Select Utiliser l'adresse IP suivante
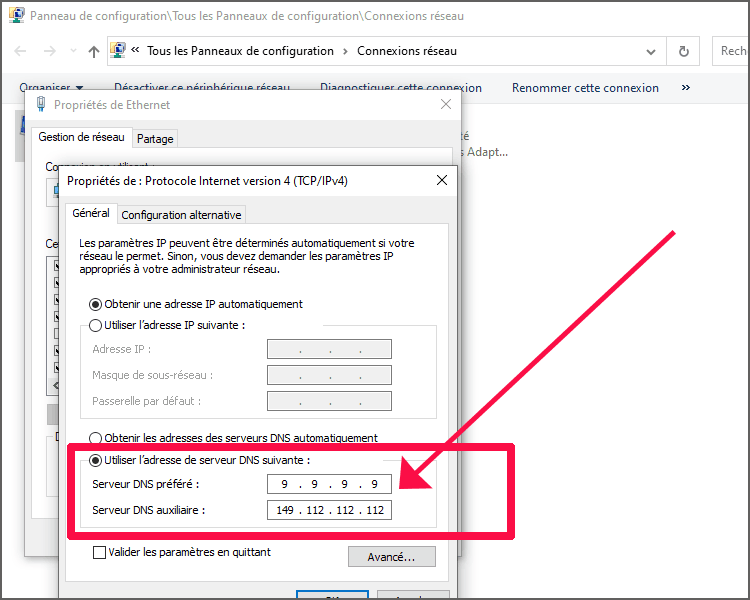The width and height of the screenshot is (750, 600). click(x=167, y=325)
